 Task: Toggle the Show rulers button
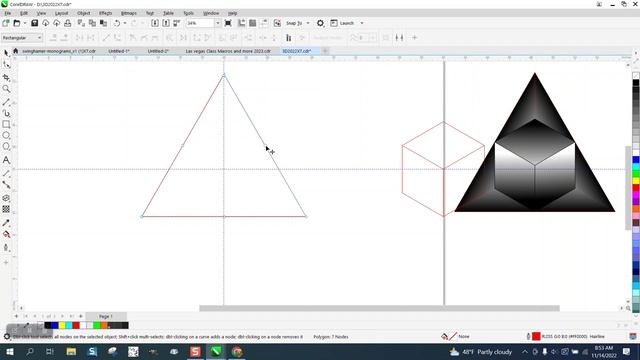pyautogui.click(x=242, y=23)
